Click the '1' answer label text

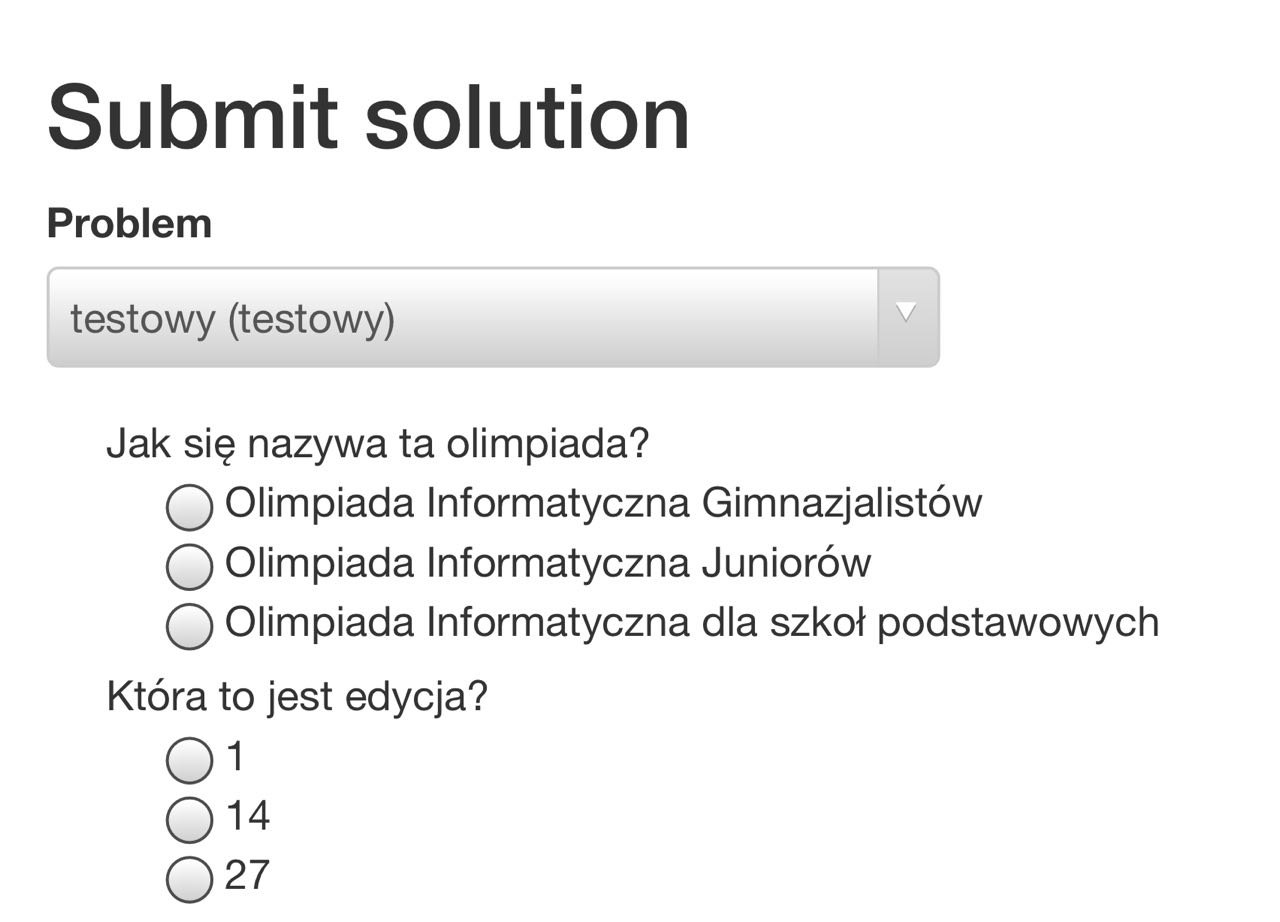[x=236, y=757]
